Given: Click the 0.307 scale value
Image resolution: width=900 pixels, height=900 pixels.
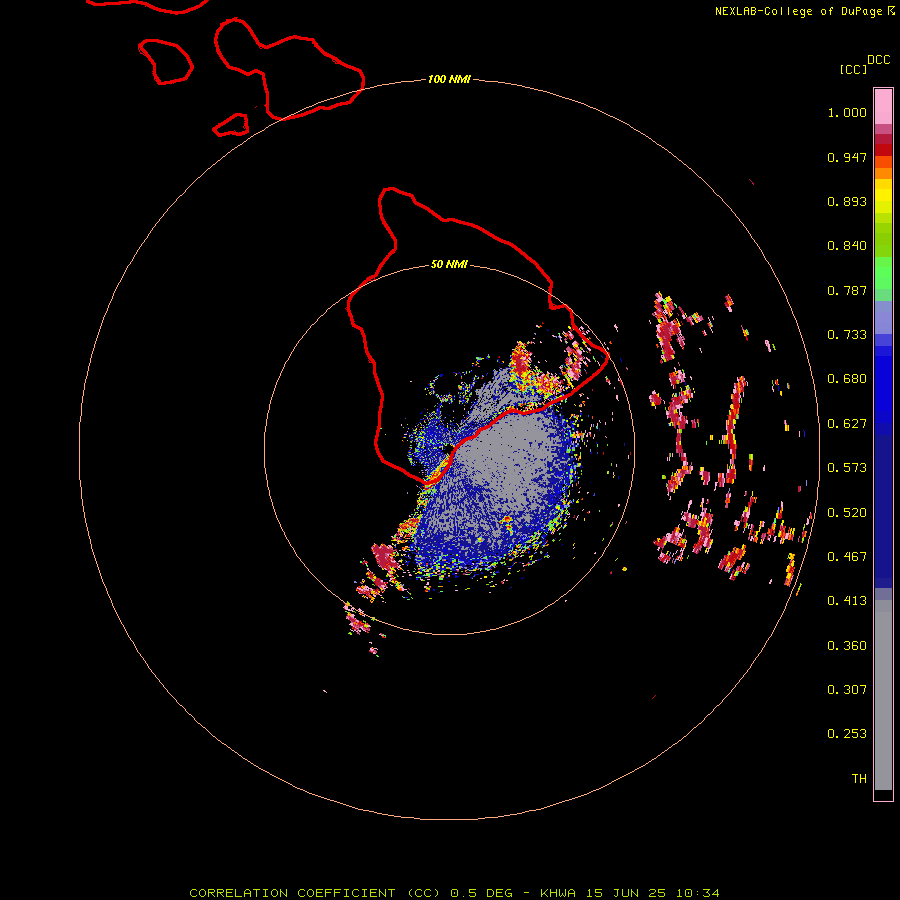Looking at the screenshot, I should click(x=847, y=690).
